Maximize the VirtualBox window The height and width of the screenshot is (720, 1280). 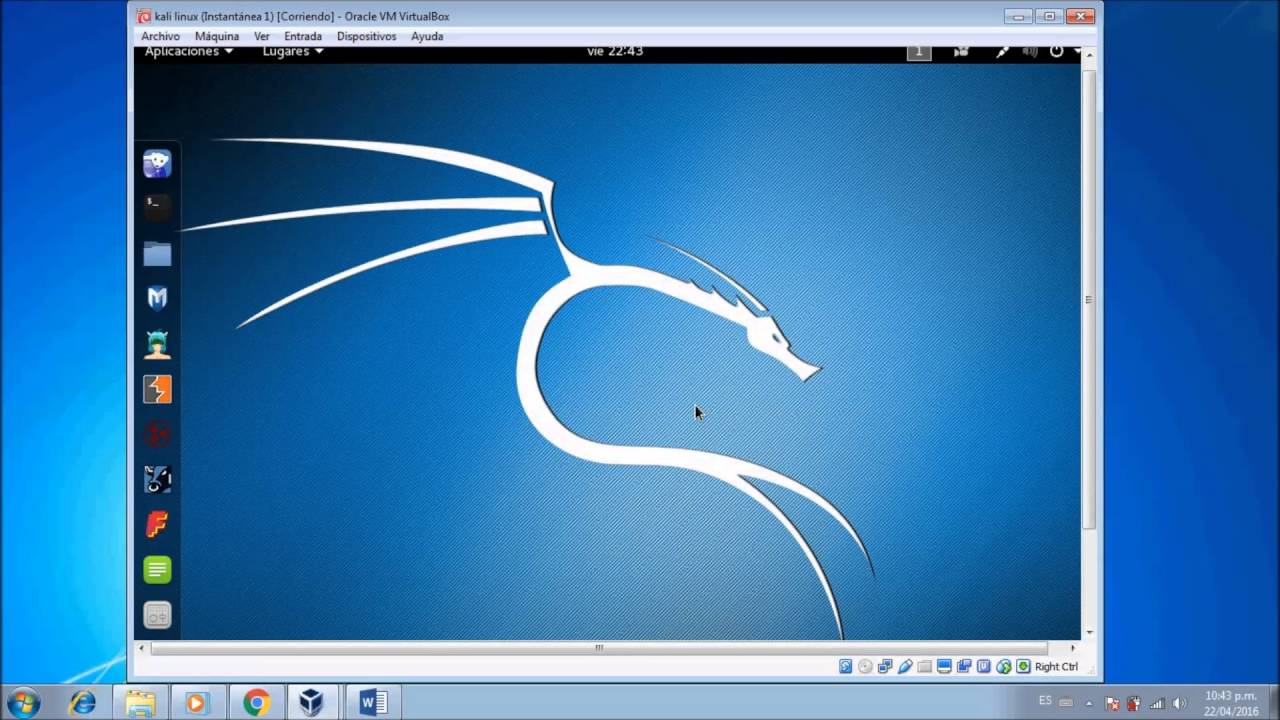pyautogui.click(x=1049, y=16)
